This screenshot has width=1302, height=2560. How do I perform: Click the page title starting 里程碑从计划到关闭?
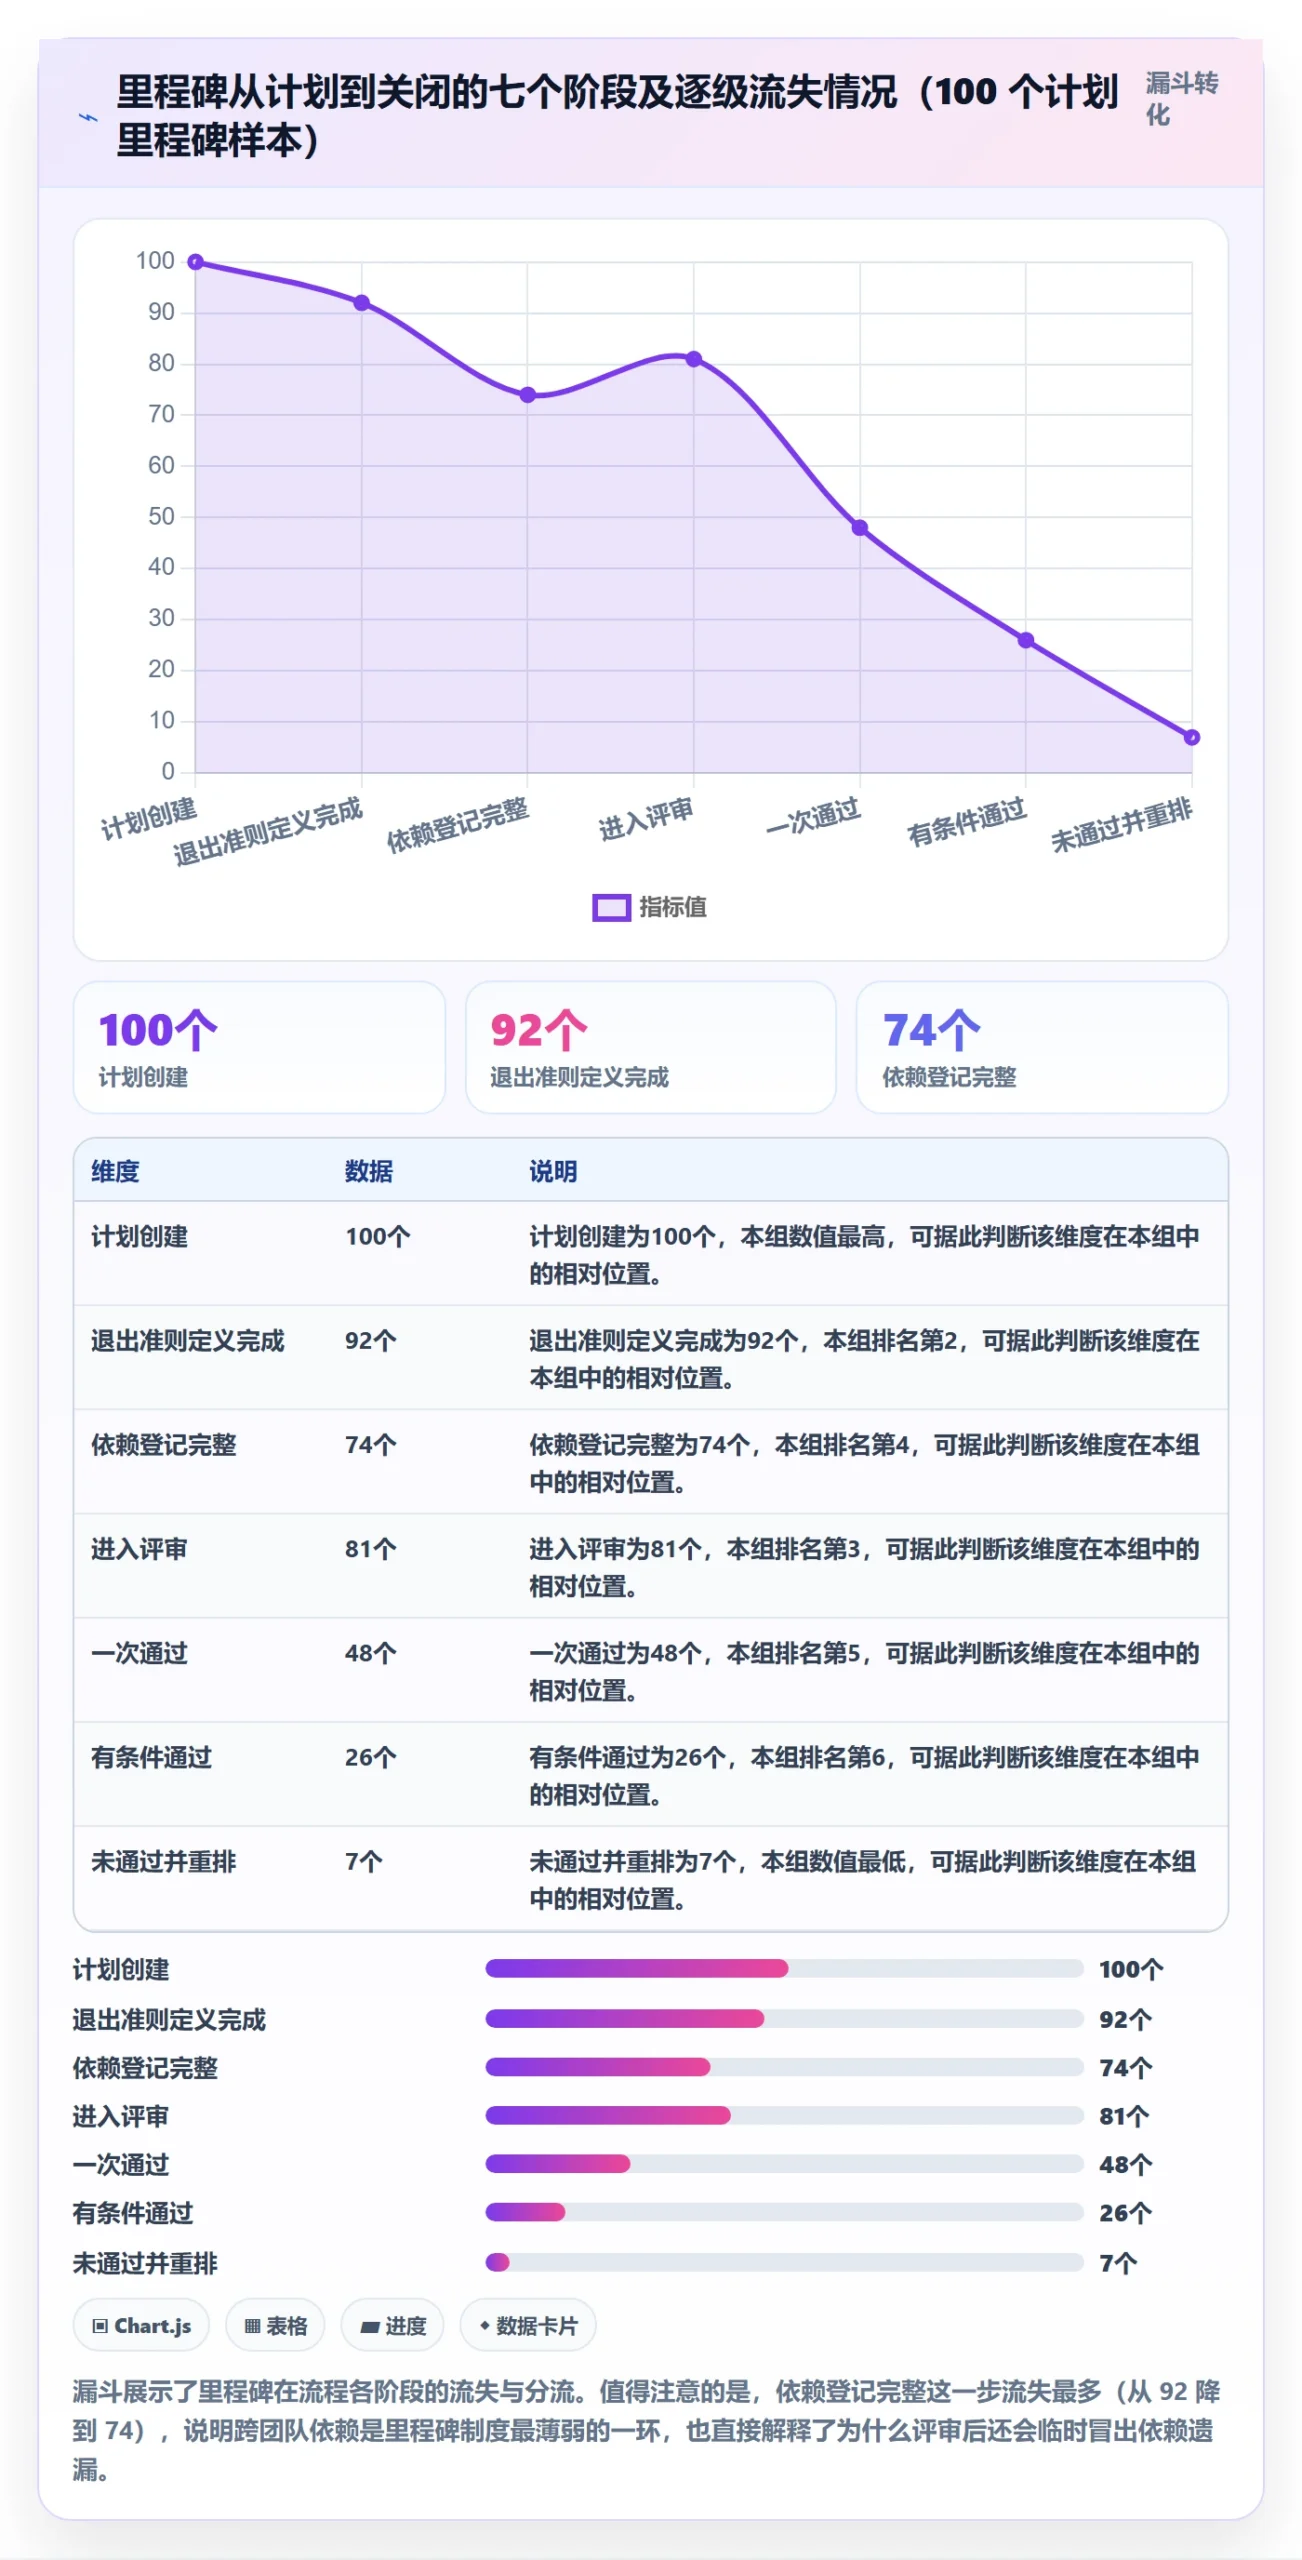pyautogui.click(x=617, y=115)
